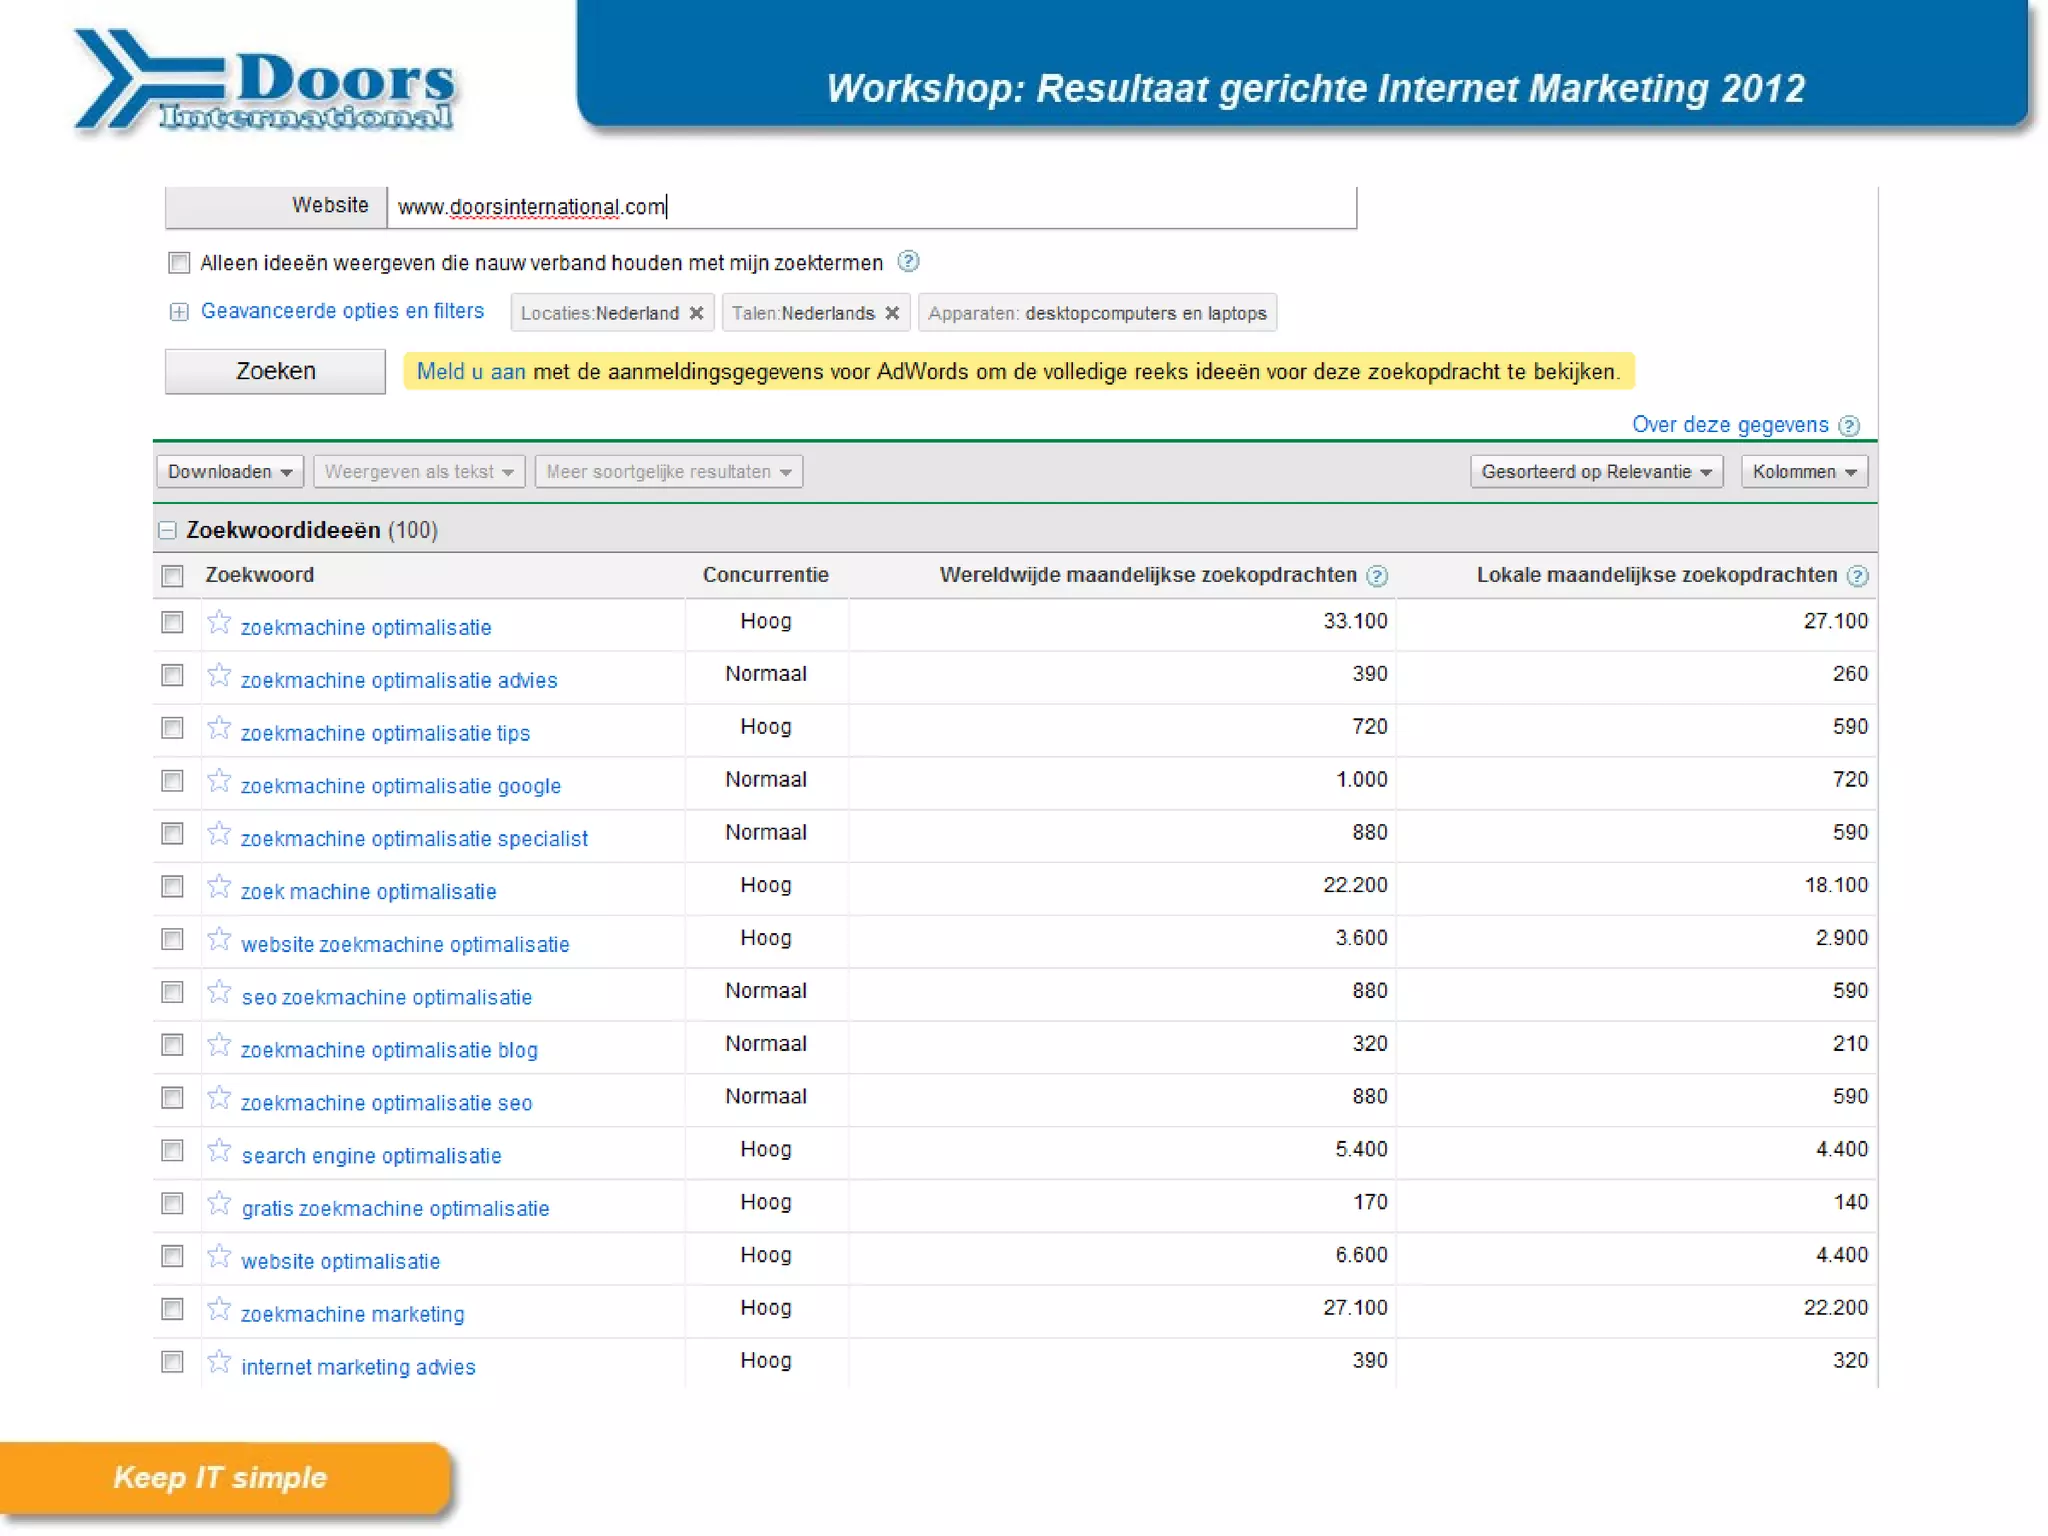Star the 'zoekmachine optimalisatie tips' keyword
Viewport: 2048px width, 1536px height.
(x=219, y=728)
